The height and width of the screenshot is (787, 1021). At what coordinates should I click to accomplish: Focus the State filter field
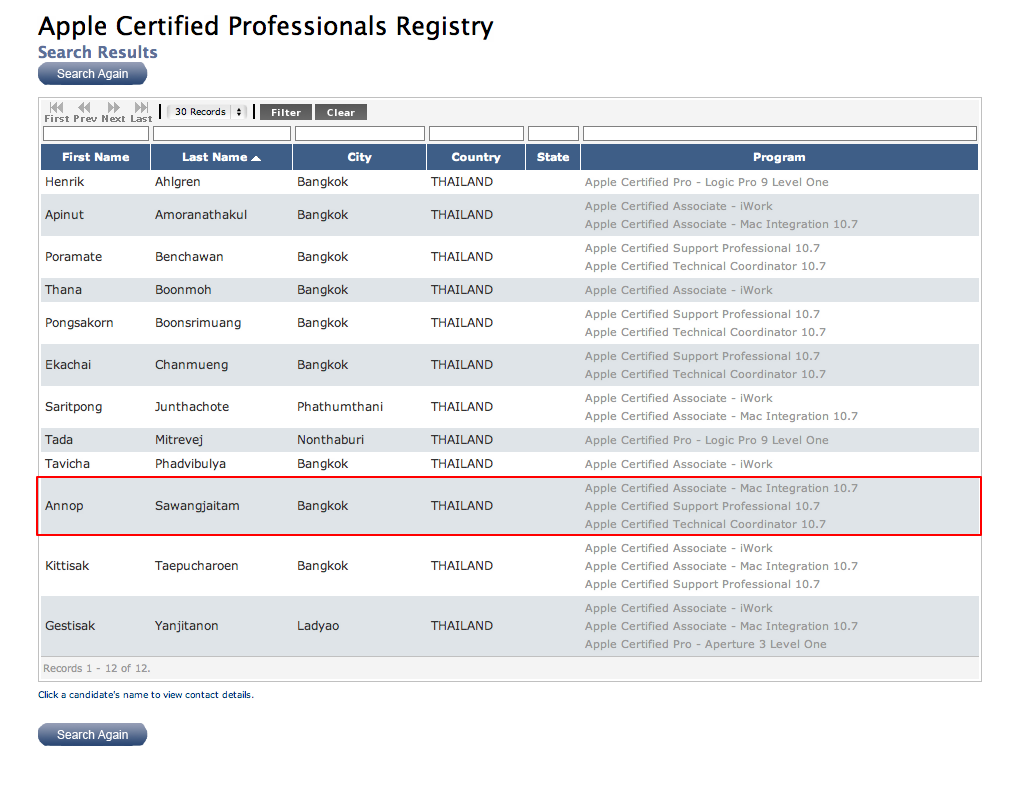pos(553,133)
